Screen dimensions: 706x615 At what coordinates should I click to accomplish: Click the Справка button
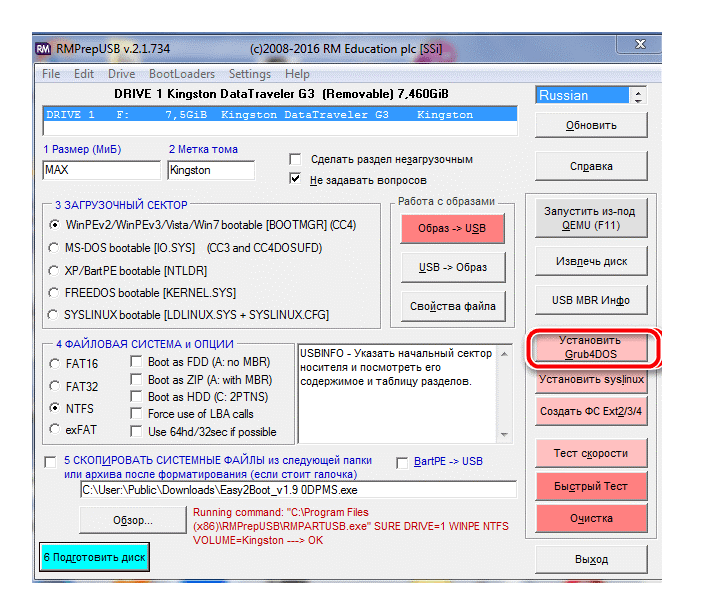591,166
